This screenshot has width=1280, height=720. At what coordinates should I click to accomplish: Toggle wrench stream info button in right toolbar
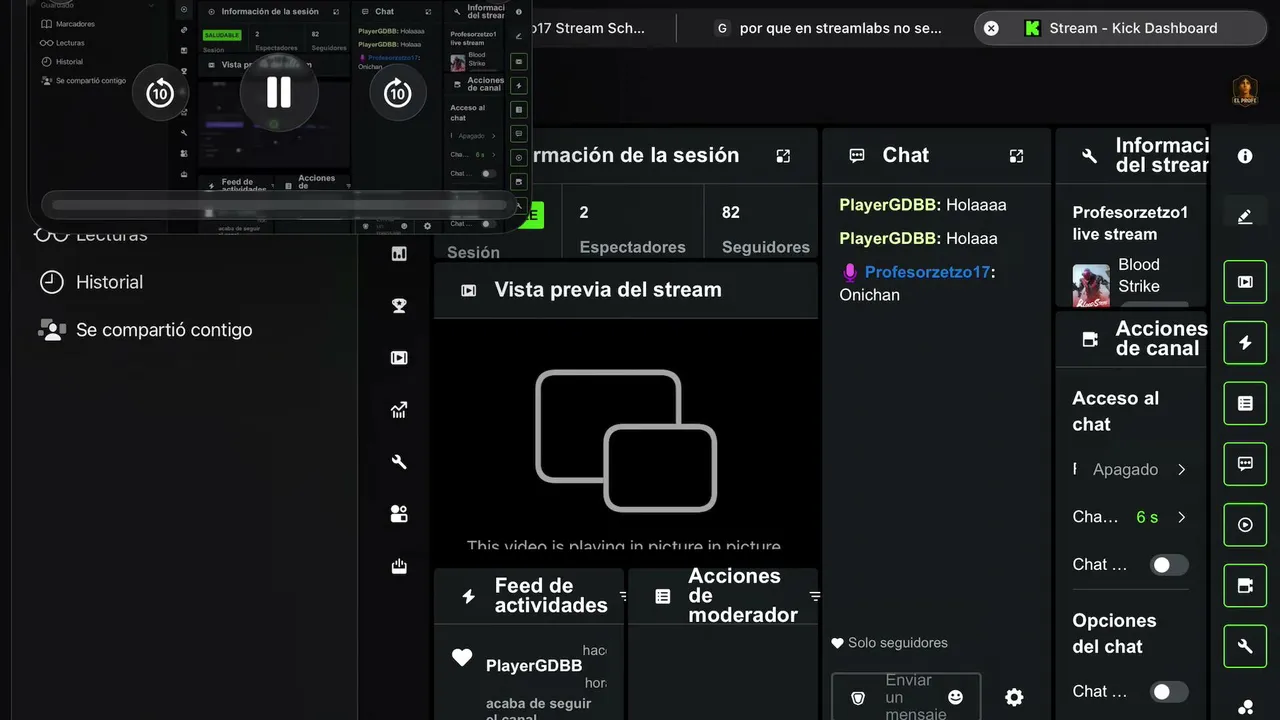1245,646
